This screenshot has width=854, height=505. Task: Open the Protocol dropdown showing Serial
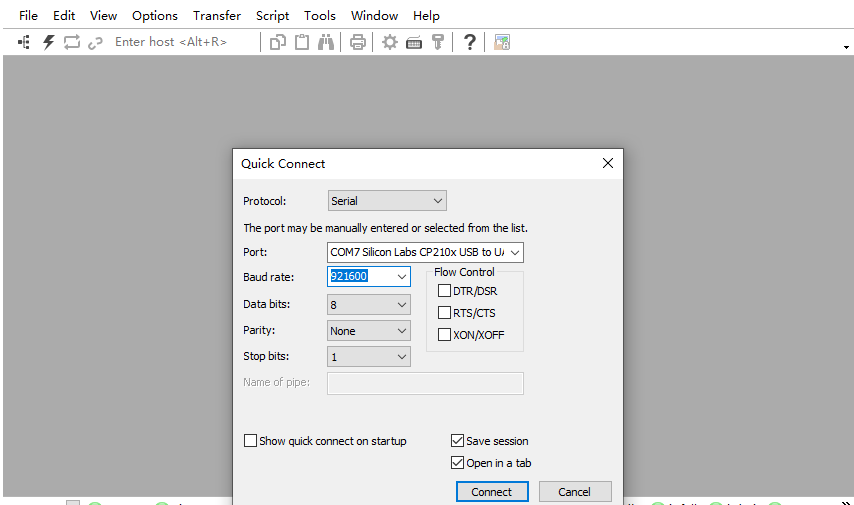pos(387,200)
